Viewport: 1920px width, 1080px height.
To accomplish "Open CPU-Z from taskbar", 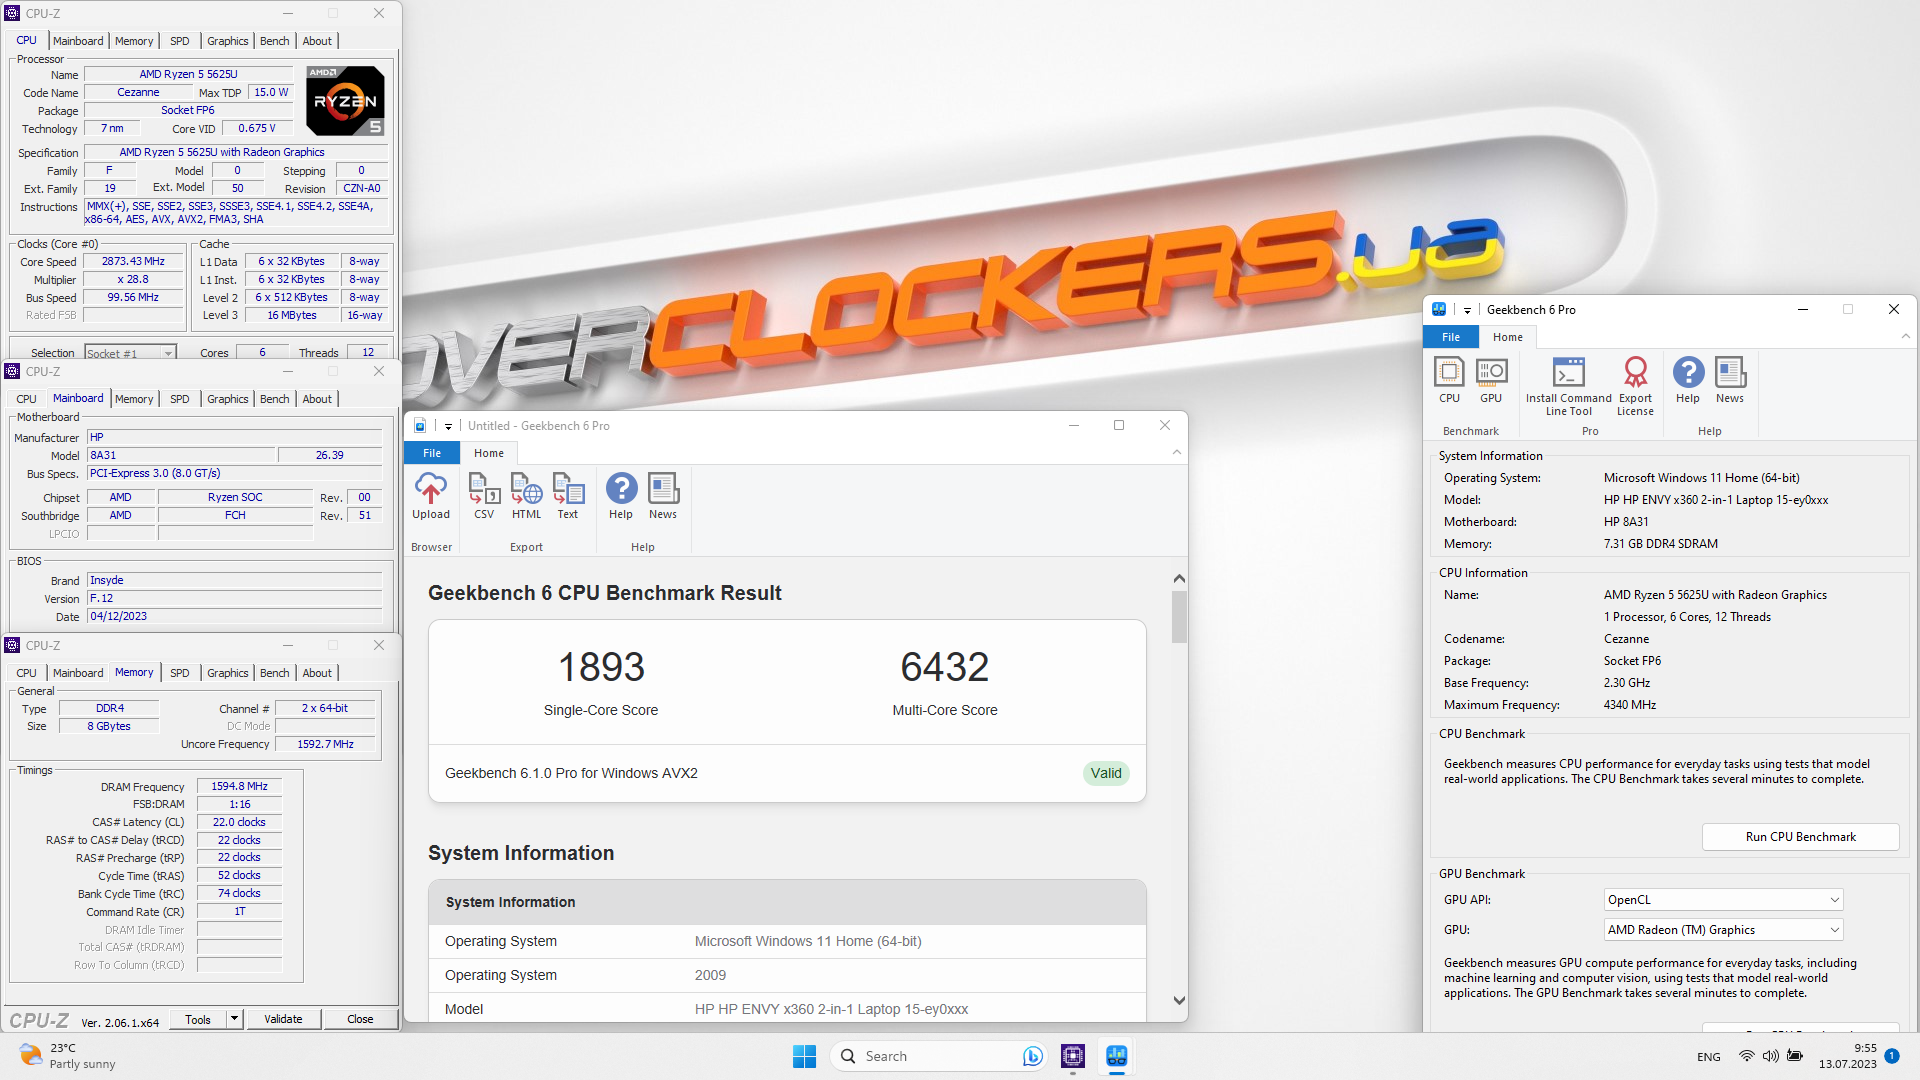I will point(1073,1056).
